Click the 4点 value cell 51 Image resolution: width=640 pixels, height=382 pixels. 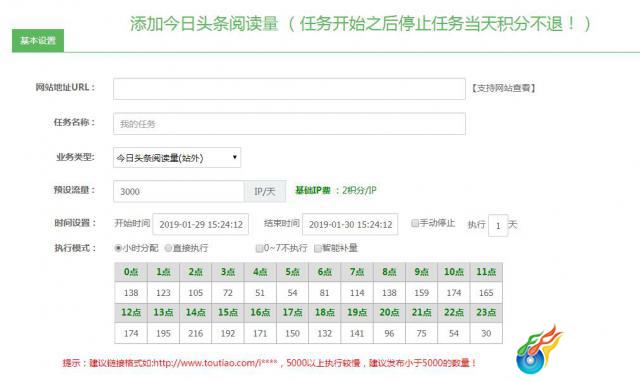pos(260,293)
